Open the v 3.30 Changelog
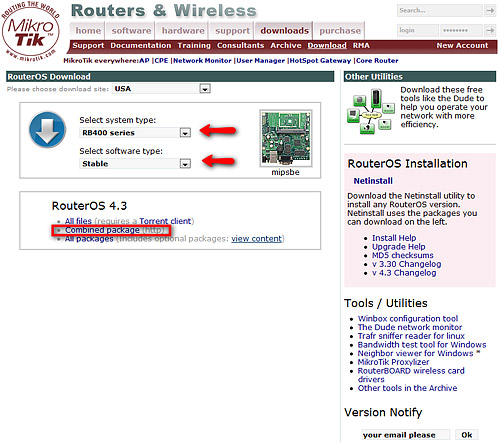This screenshot has width=500, height=443. (407, 264)
